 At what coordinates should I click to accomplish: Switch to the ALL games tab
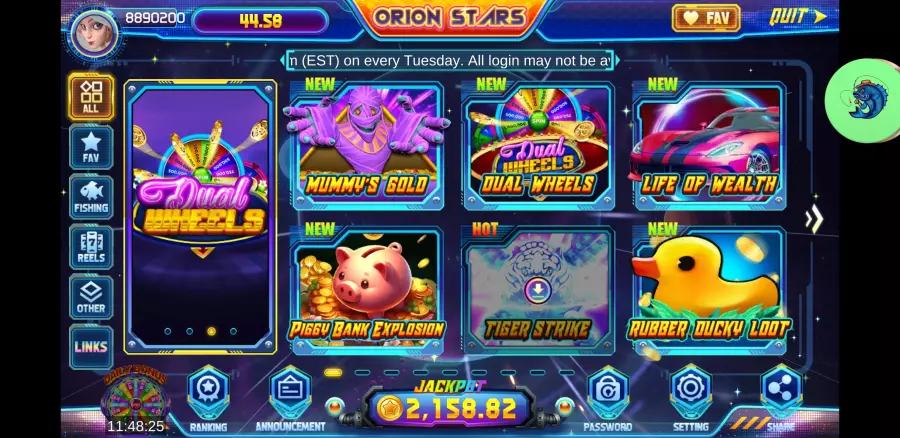[x=91, y=97]
